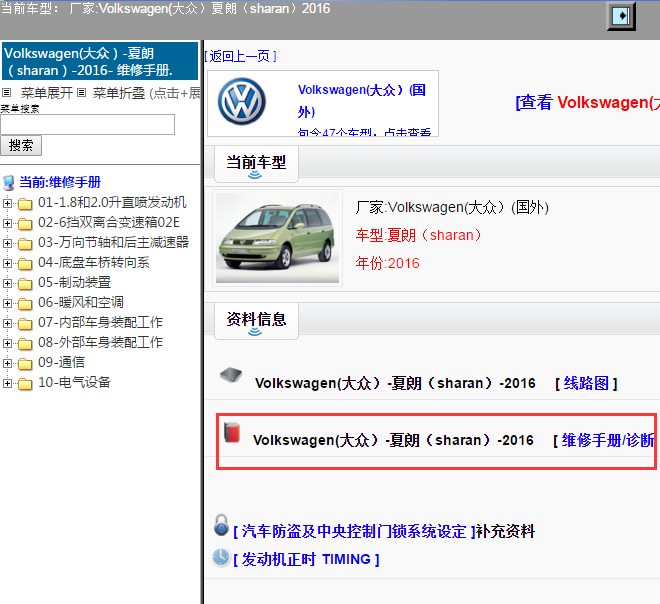This screenshot has width=660, height=604.
Task: Select tree item 06-暖风和空调
Action: [x=81, y=303]
